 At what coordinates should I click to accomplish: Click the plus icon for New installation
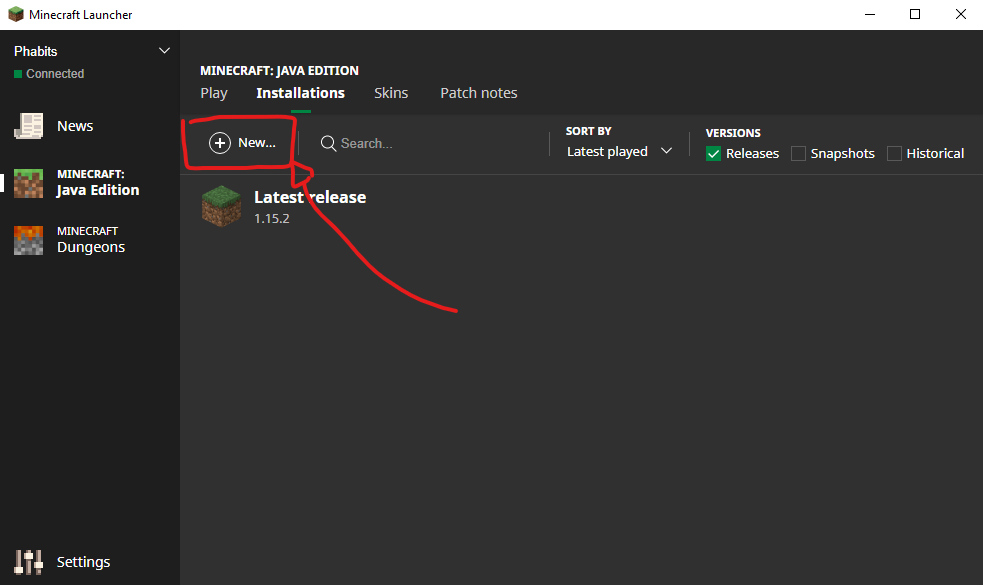(219, 143)
